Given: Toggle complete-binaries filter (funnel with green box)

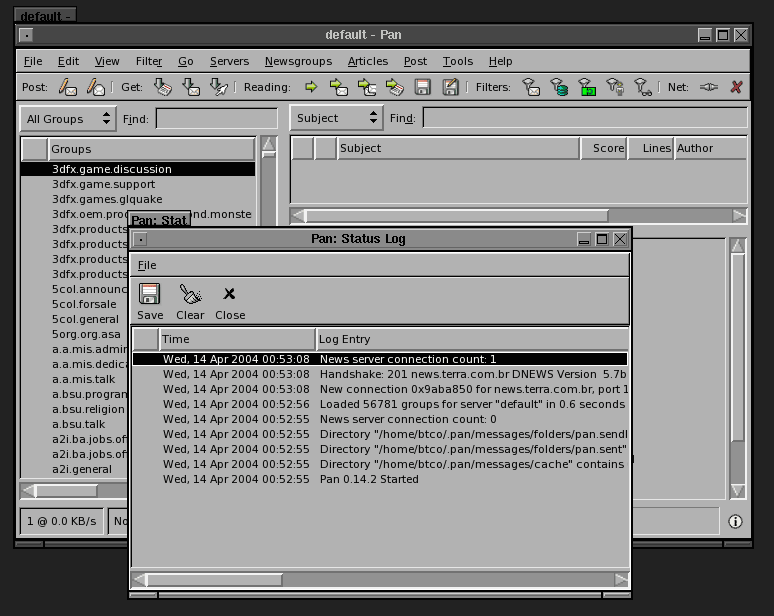Looking at the screenshot, I should [x=587, y=87].
